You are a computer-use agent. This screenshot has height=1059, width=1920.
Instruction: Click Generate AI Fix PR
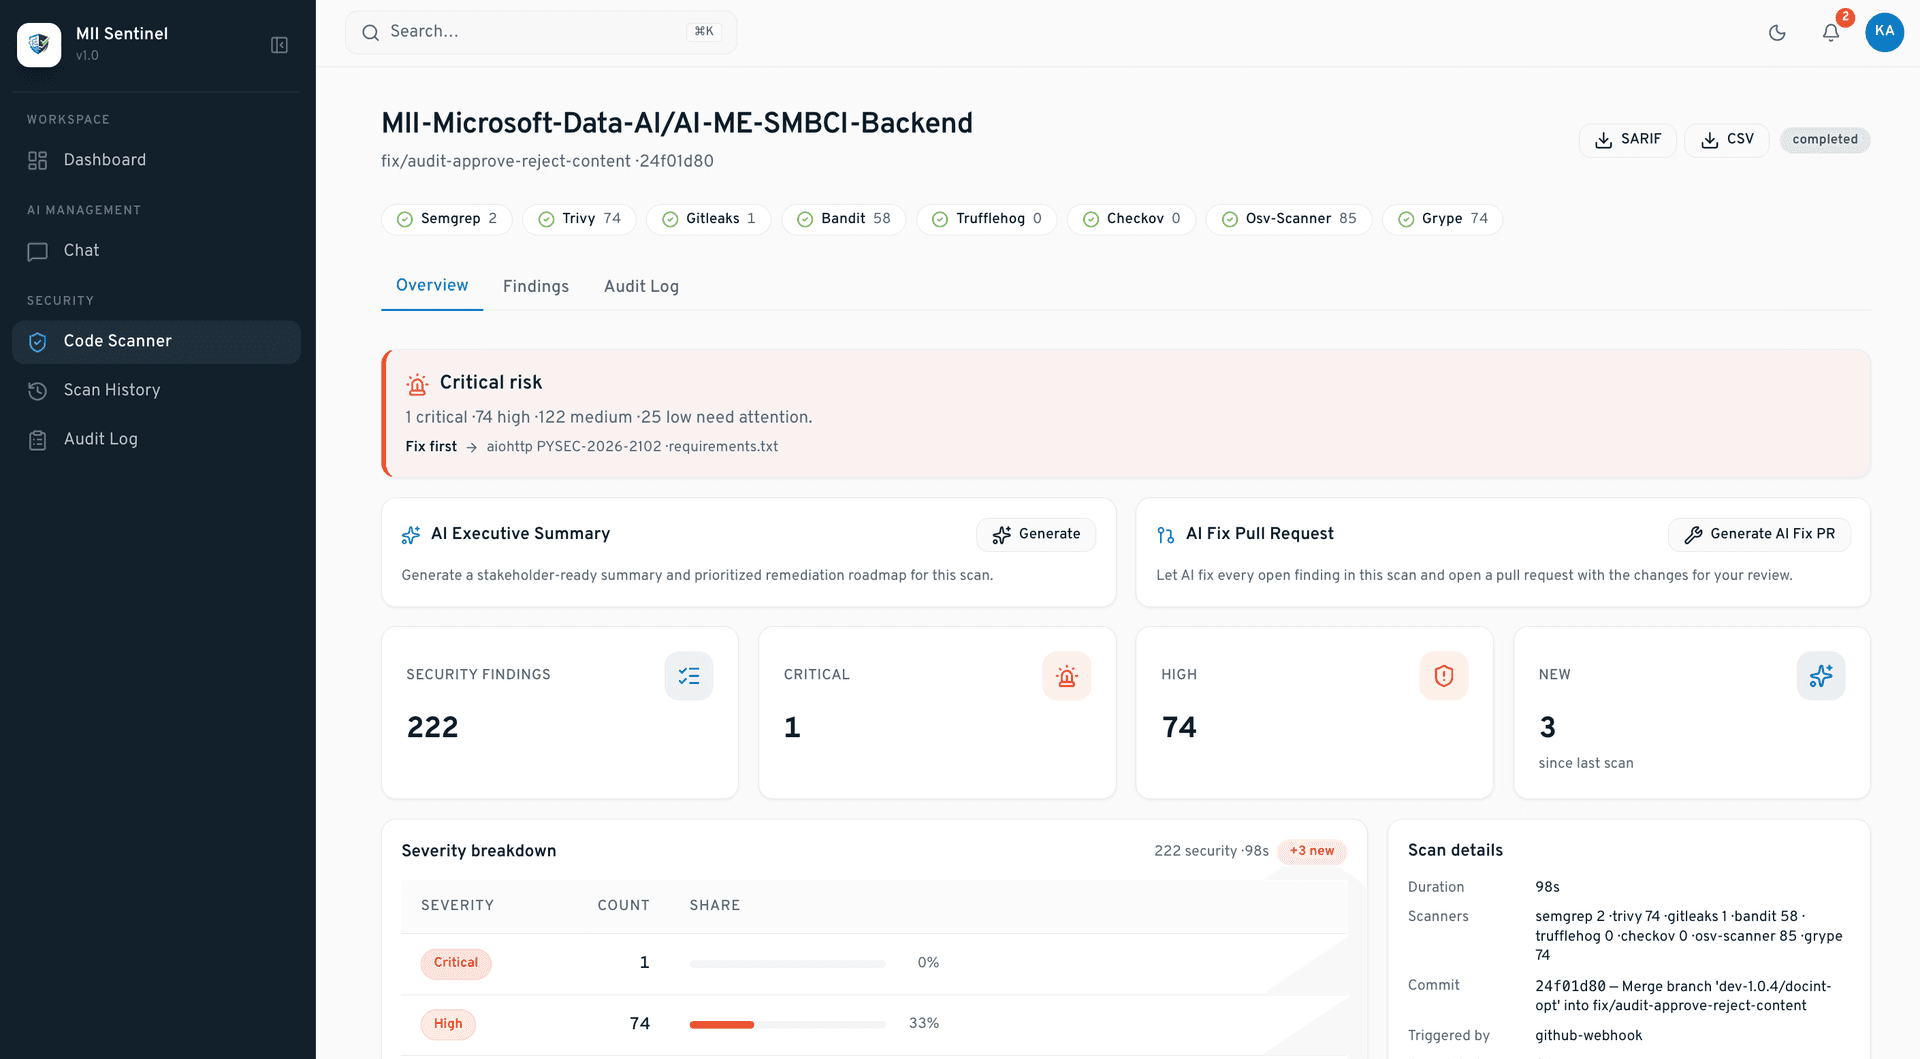[1759, 535]
